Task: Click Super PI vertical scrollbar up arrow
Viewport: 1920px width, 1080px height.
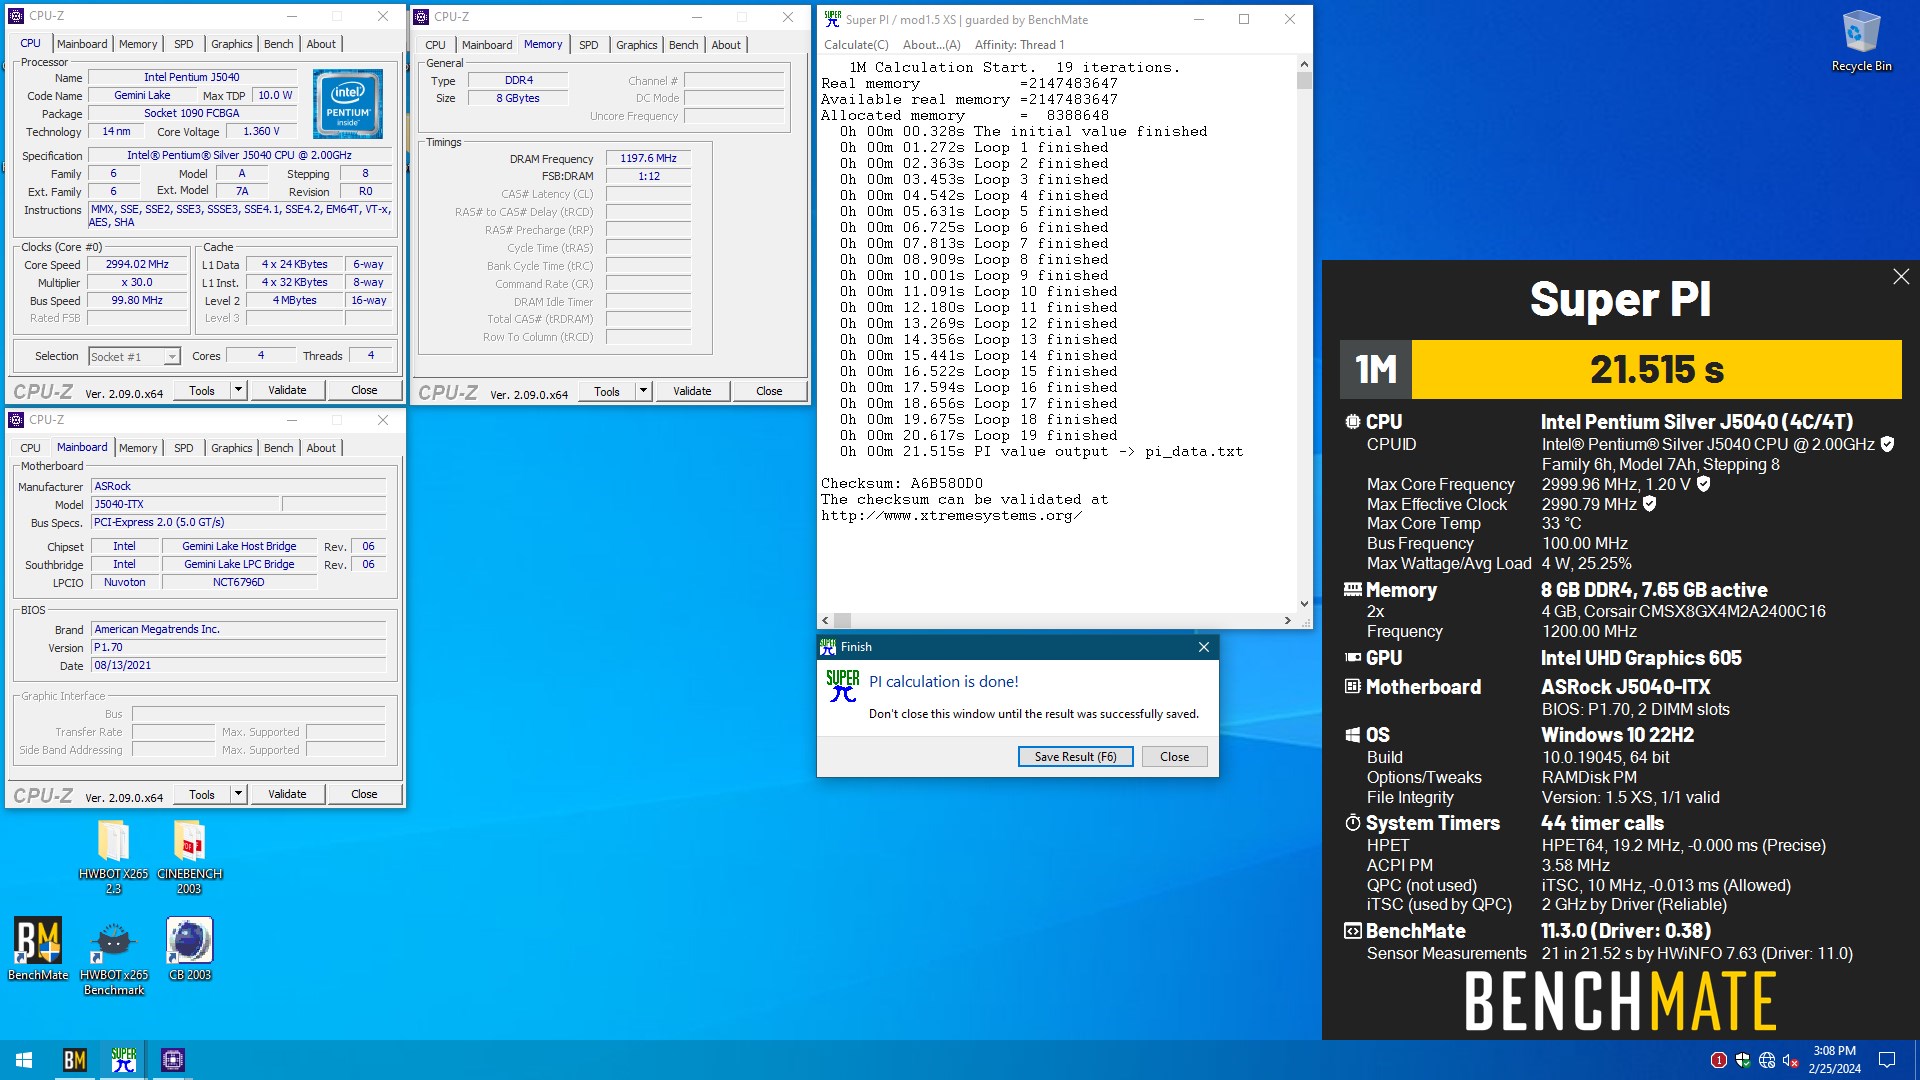Action: tap(1304, 64)
